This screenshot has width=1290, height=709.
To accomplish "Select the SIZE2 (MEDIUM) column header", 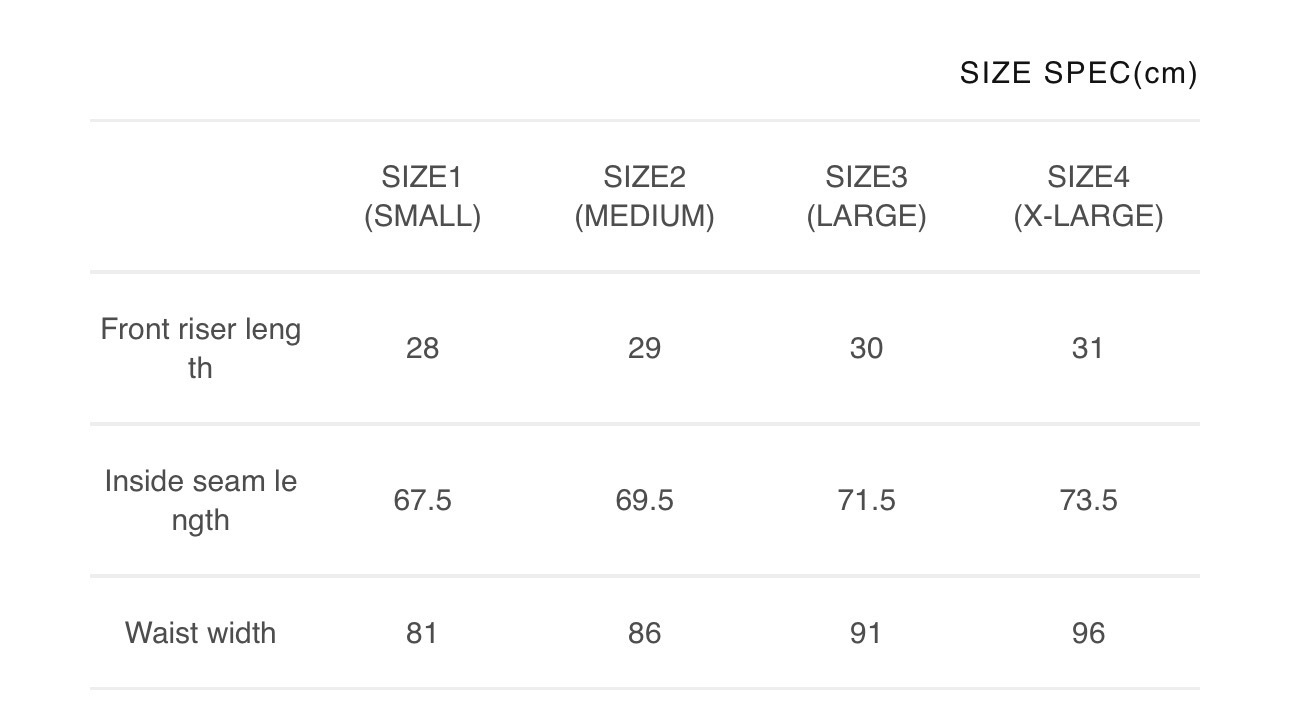I will tap(644, 197).
